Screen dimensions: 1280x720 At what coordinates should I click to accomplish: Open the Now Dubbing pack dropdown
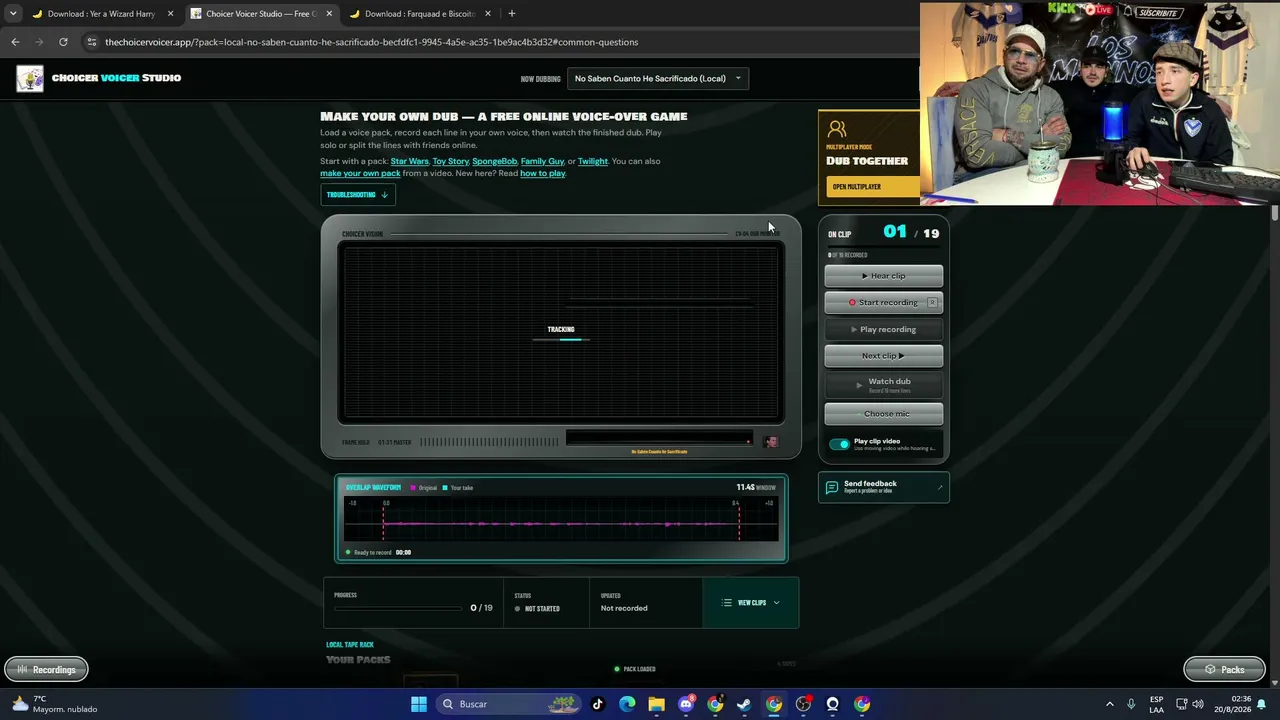click(658, 78)
